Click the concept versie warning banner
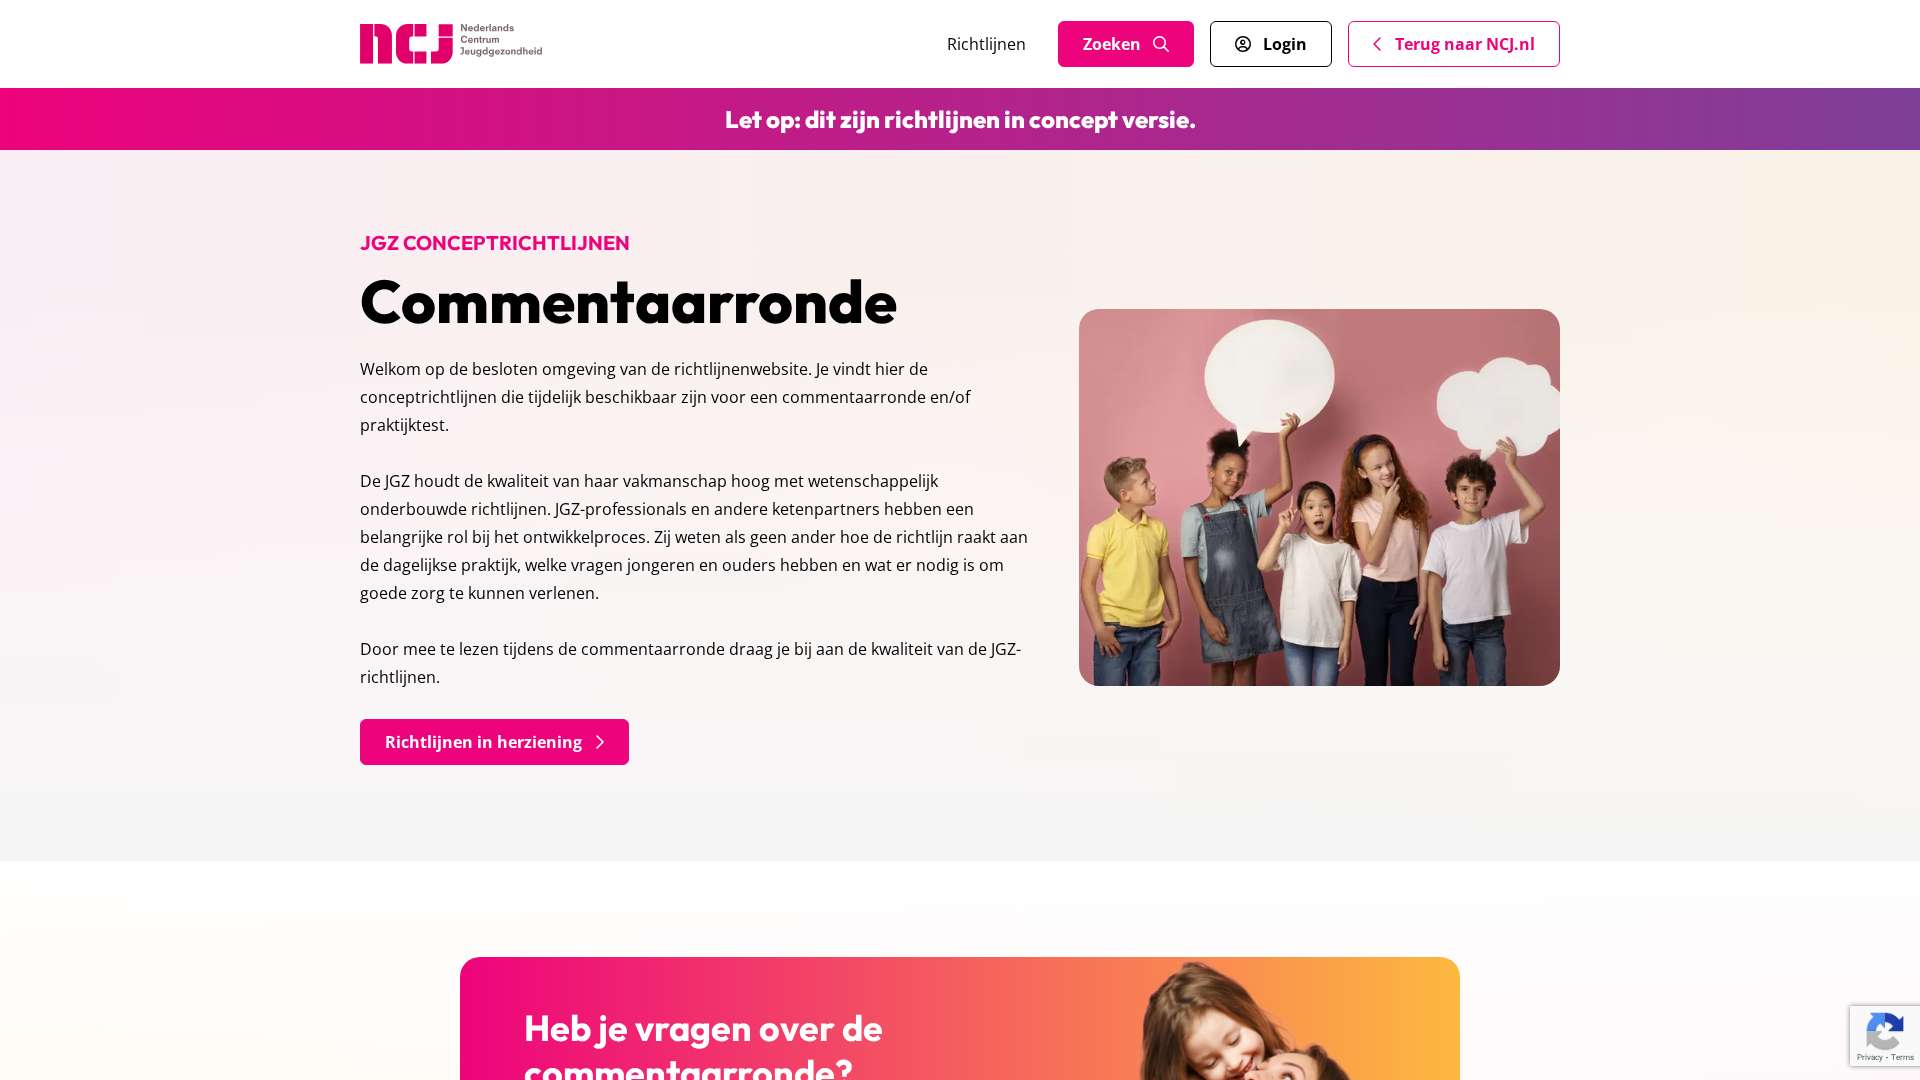The height and width of the screenshot is (1080, 1920). click(960, 119)
